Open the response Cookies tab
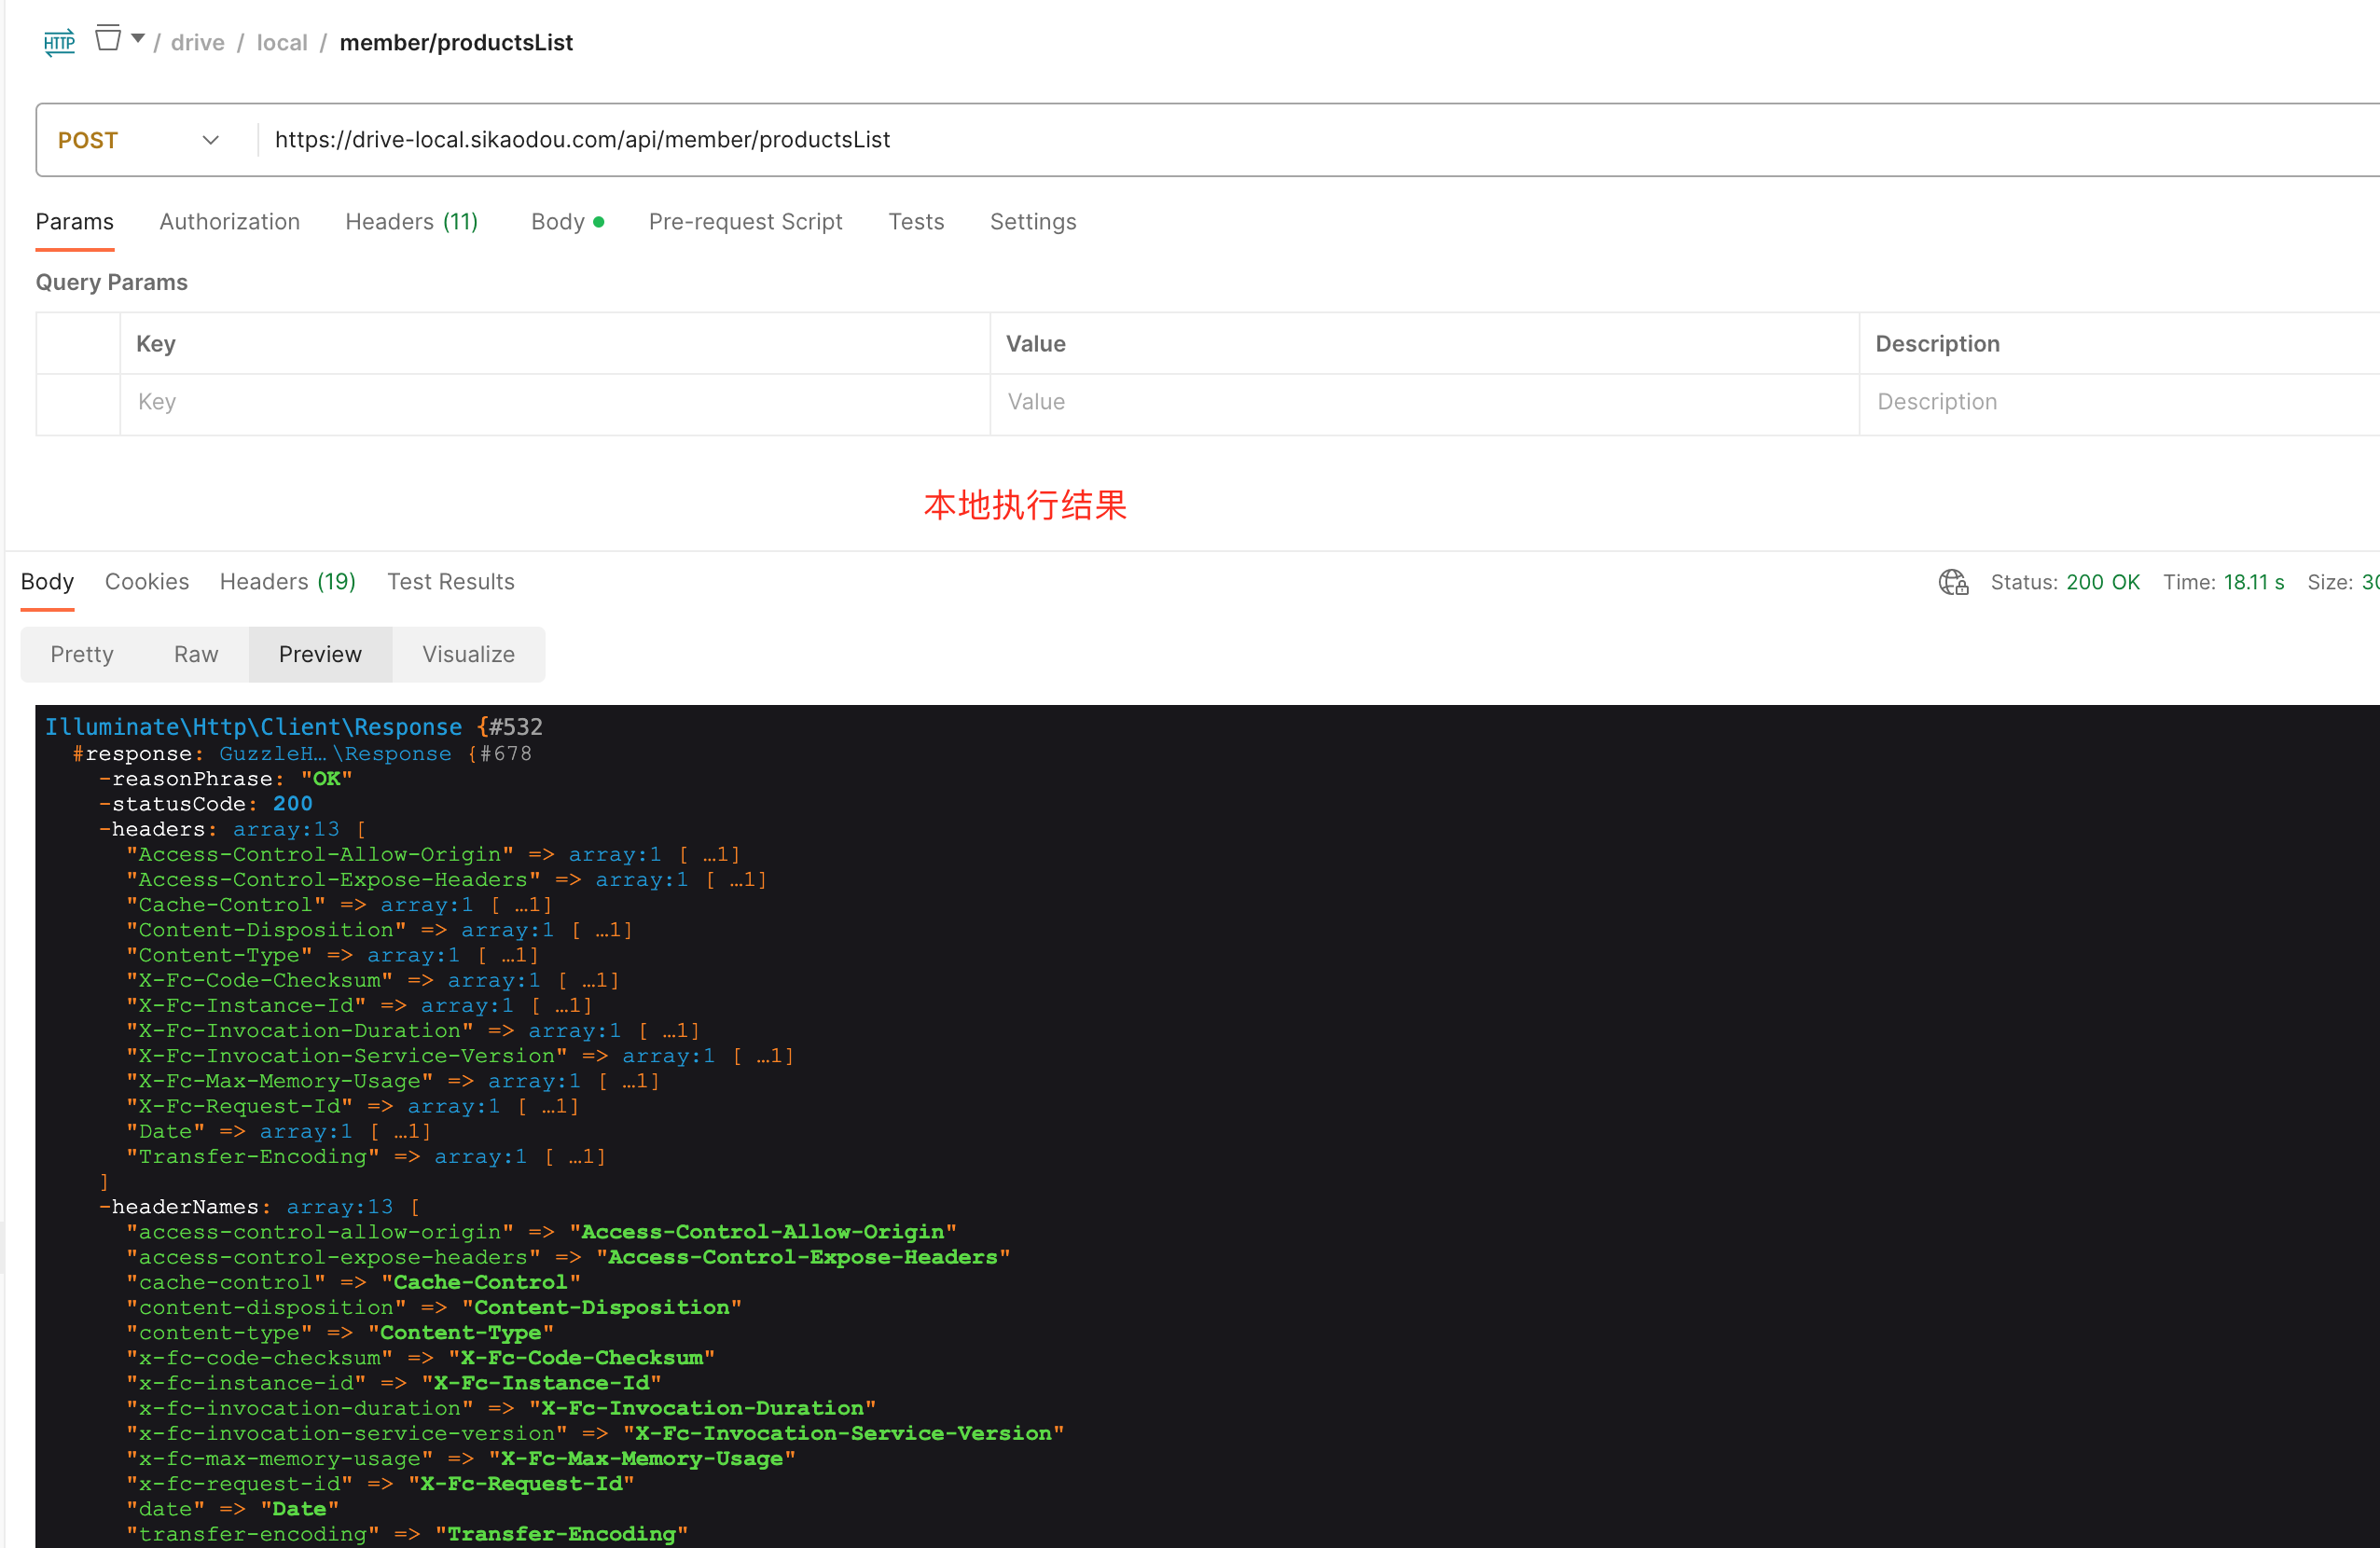 pos(147,582)
